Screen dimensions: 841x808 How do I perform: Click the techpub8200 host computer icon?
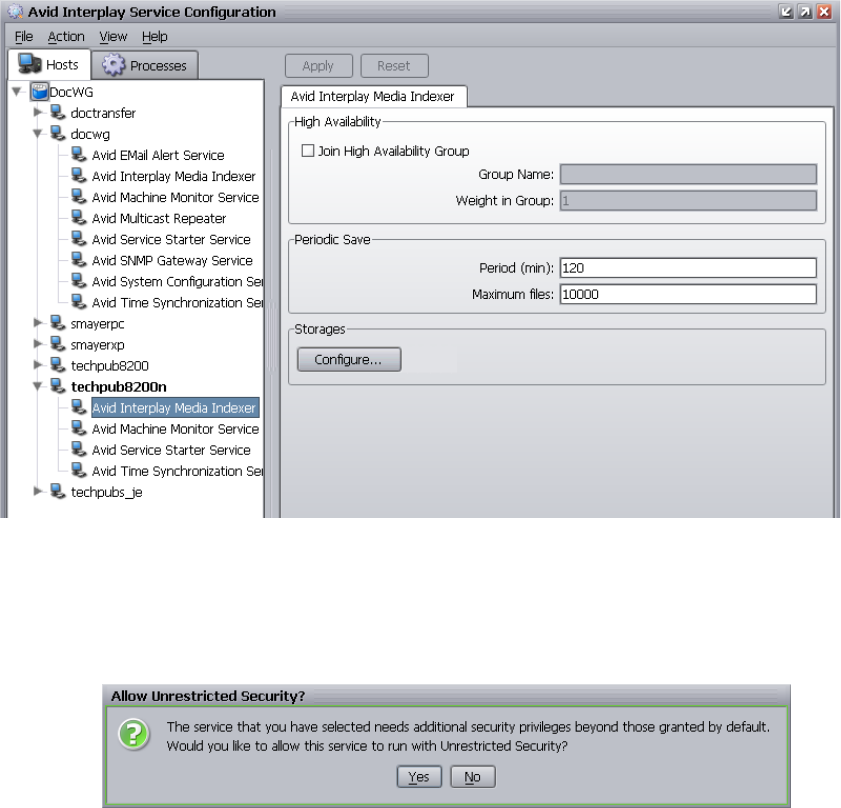pyautogui.click(x=58, y=365)
